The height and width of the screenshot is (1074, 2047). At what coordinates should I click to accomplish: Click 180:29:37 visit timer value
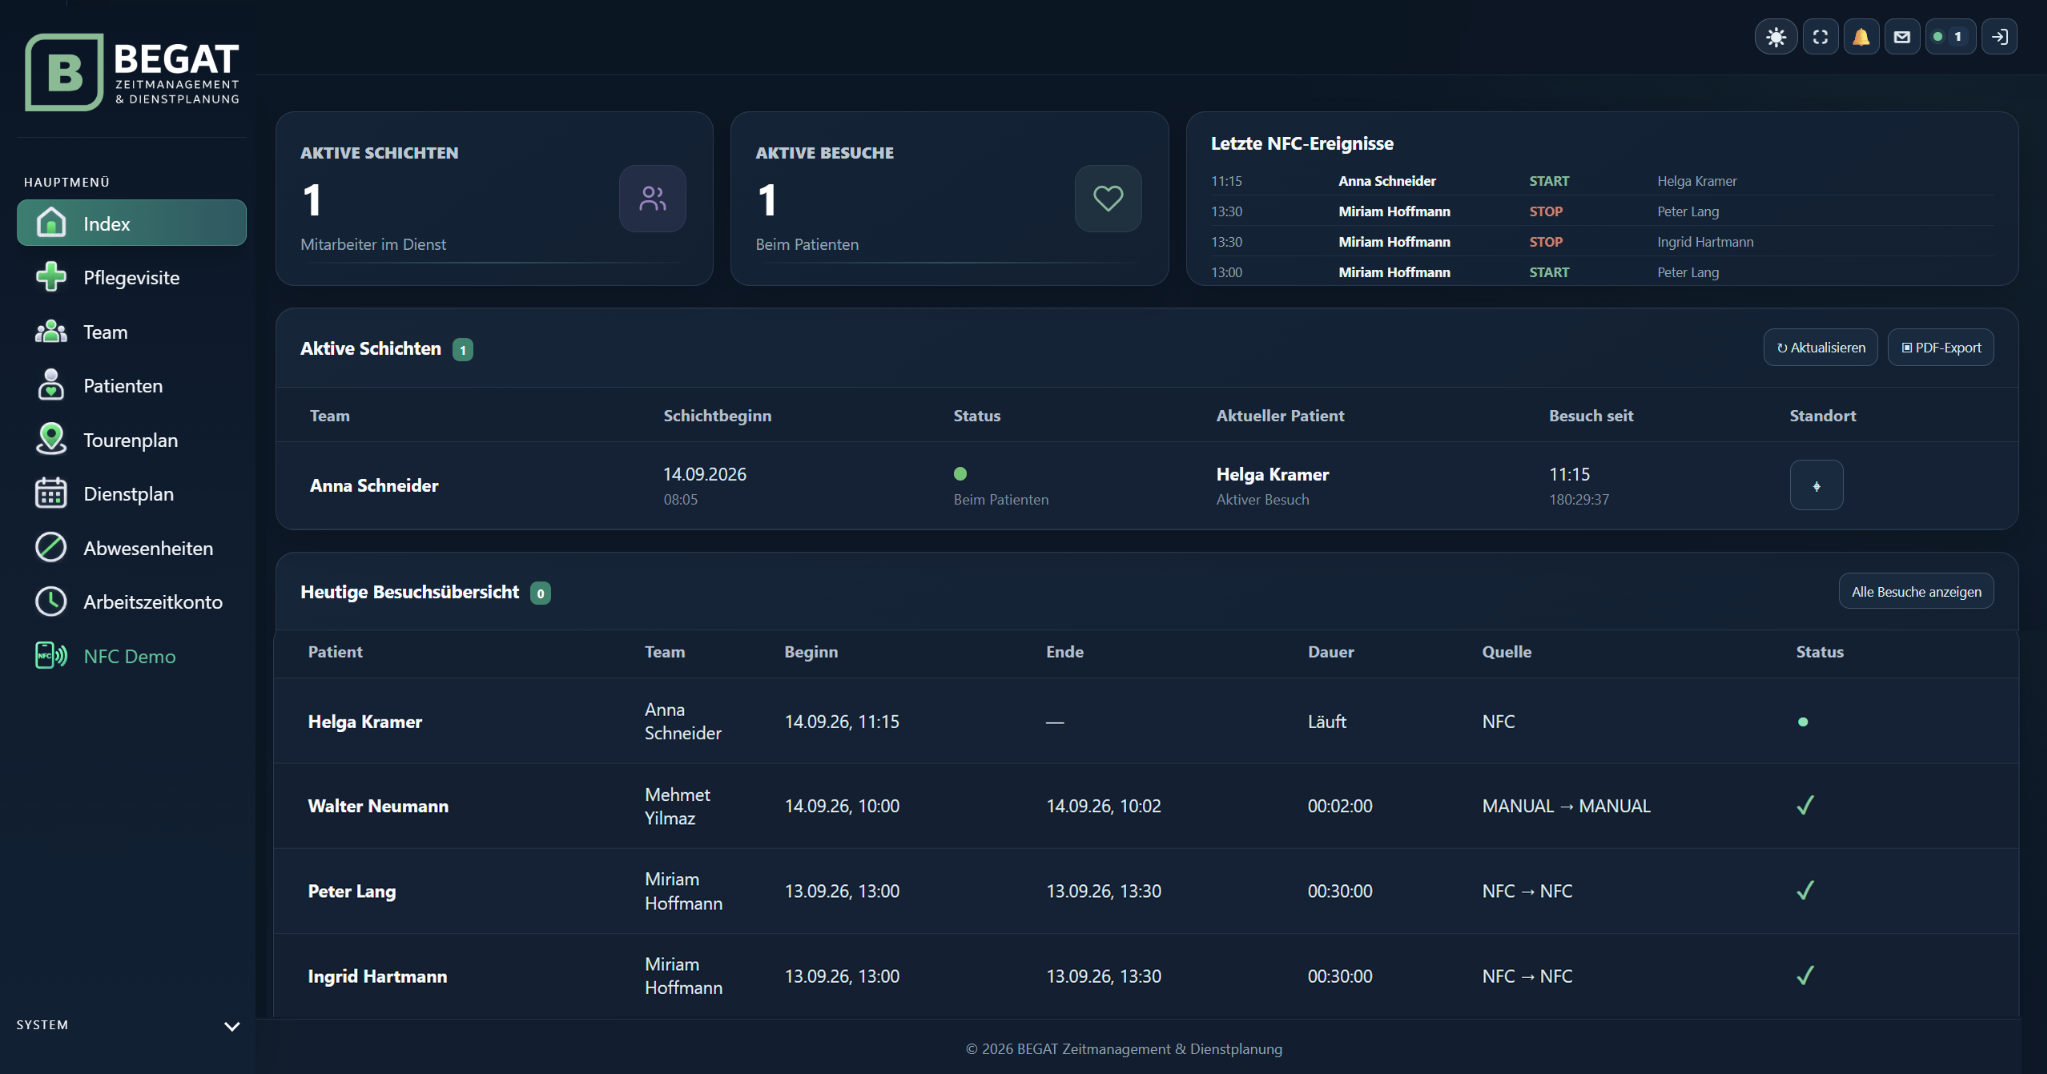point(1579,499)
